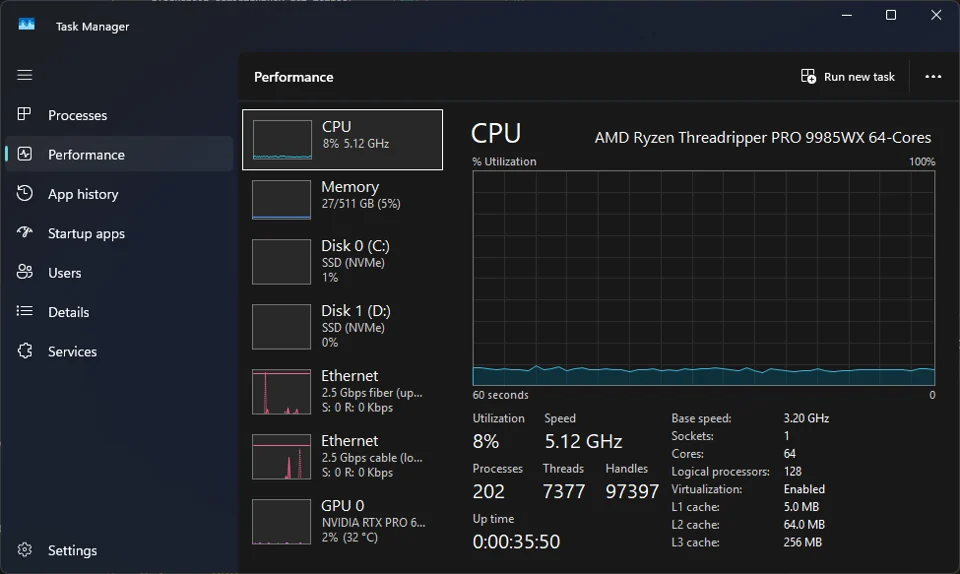
Task: Click the 7377 threads count
Action: (x=564, y=491)
